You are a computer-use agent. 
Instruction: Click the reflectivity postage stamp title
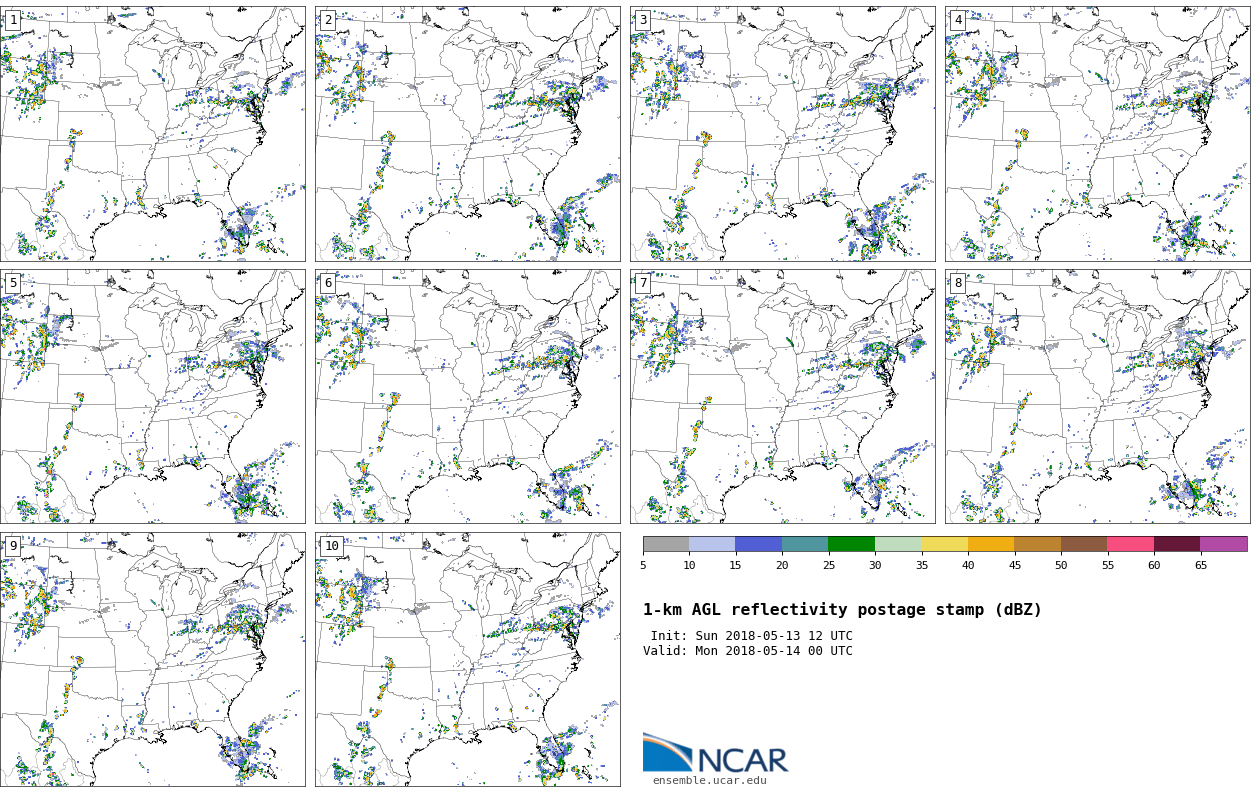pyautogui.click(x=842, y=610)
